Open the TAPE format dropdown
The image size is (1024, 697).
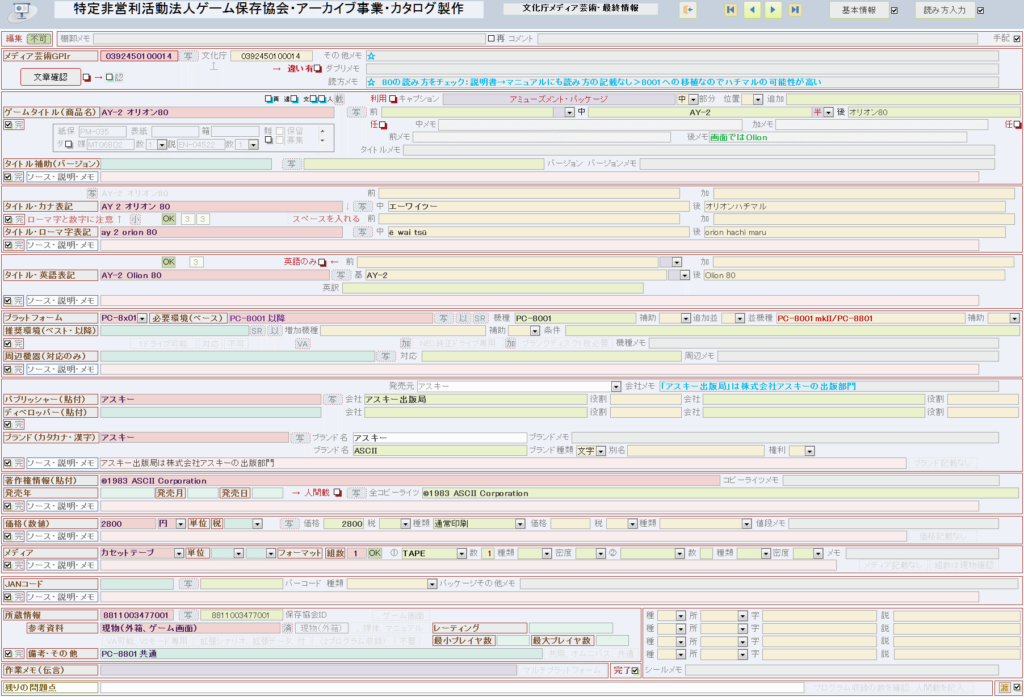click(x=461, y=553)
